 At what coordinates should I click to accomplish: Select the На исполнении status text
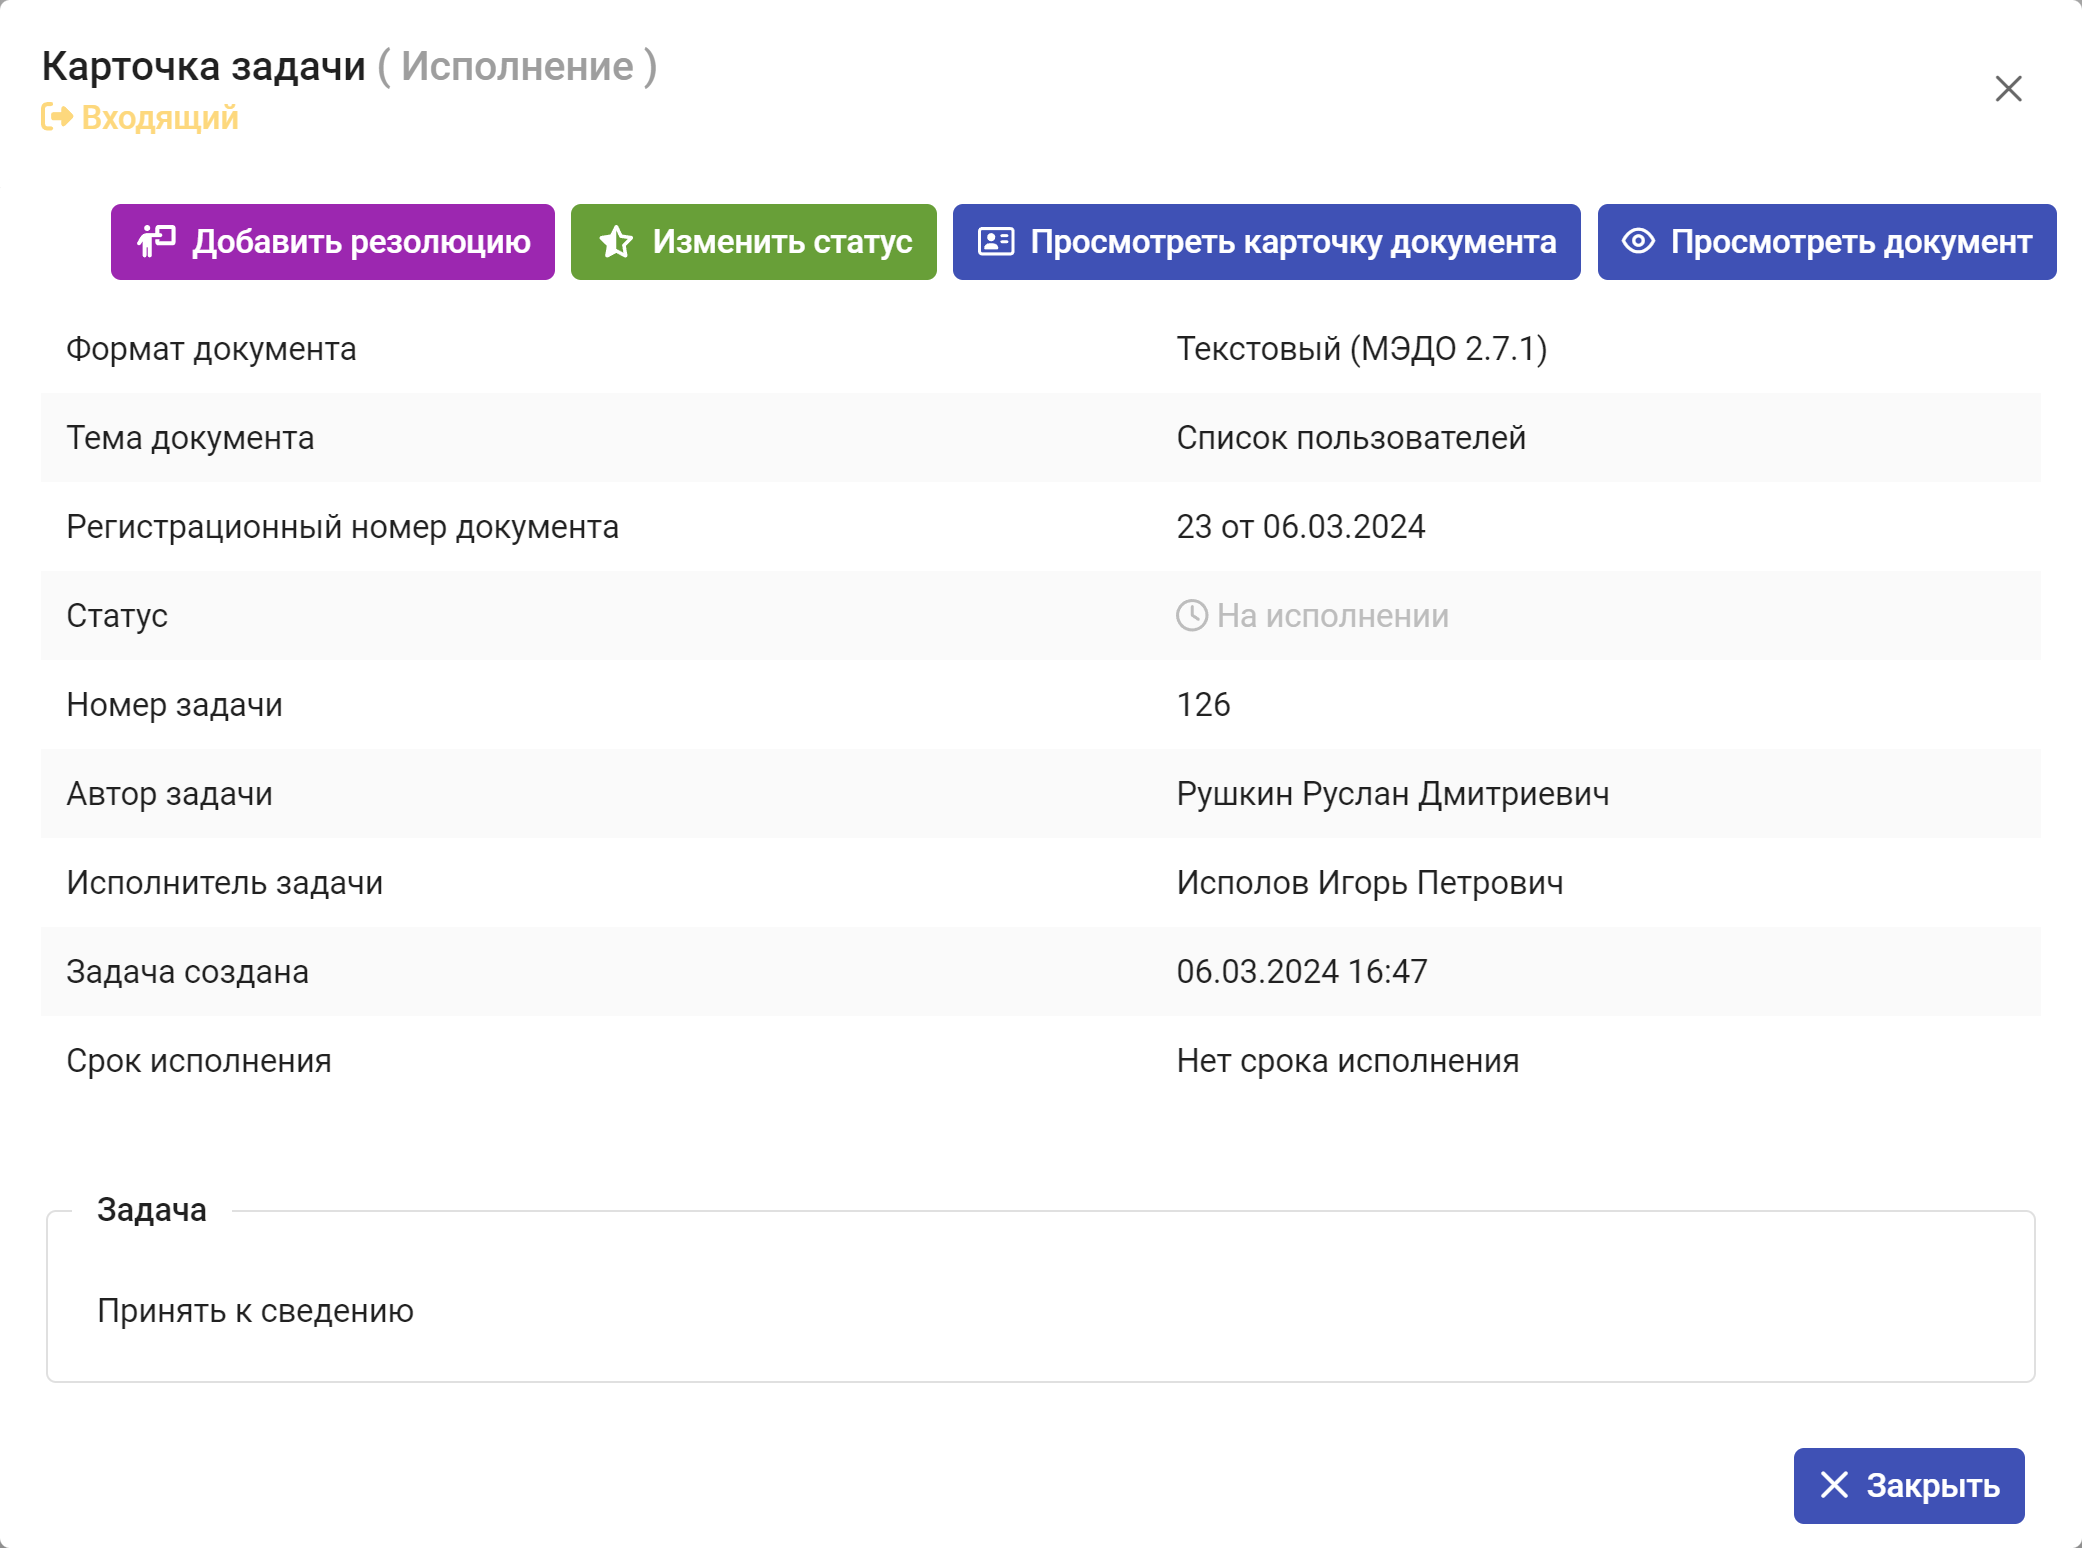click(x=1332, y=616)
